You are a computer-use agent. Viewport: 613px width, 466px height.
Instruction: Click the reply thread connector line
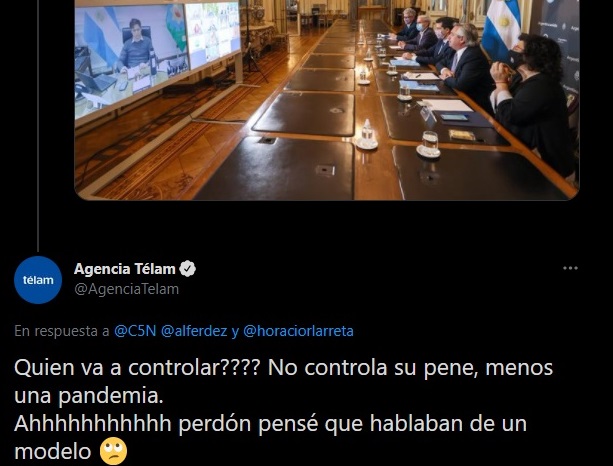(x=38, y=125)
